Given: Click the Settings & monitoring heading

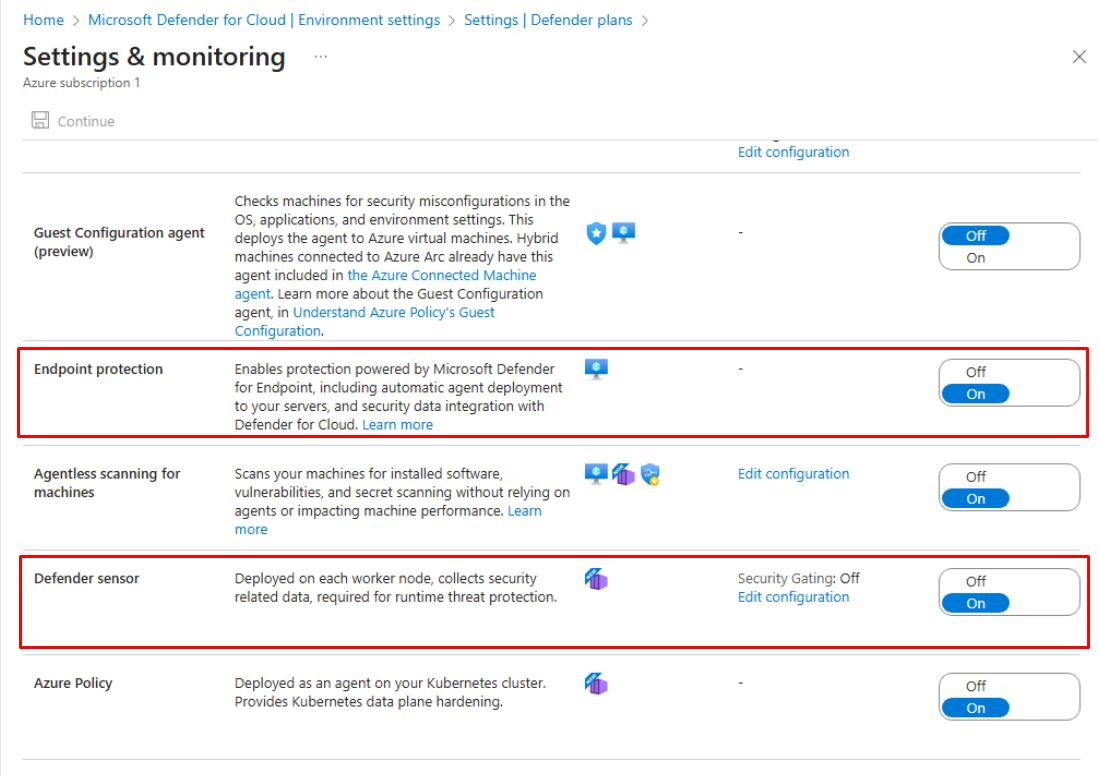Looking at the screenshot, I should pyautogui.click(x=154, y=57).
